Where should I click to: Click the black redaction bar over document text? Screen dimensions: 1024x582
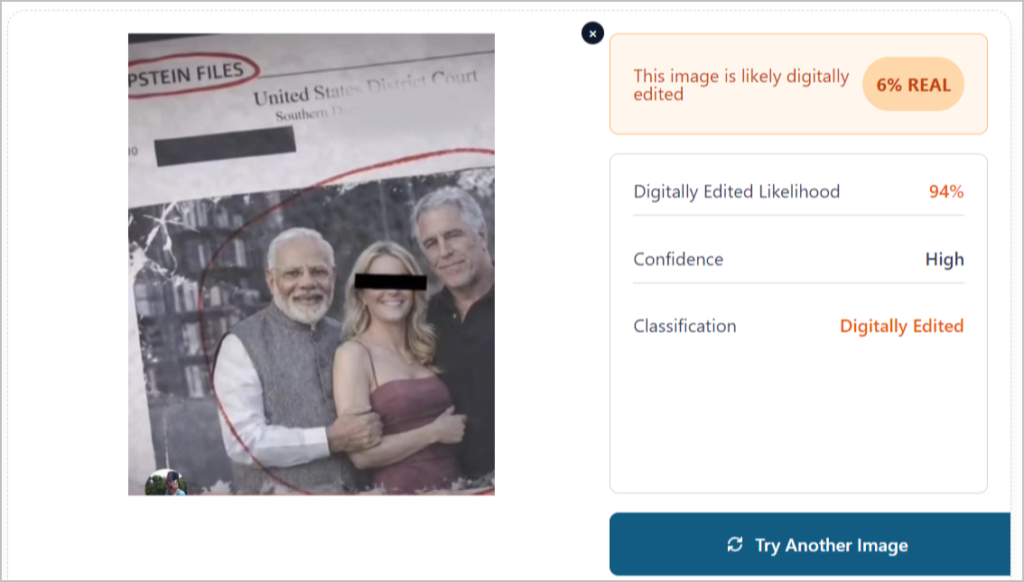point(225,145)
